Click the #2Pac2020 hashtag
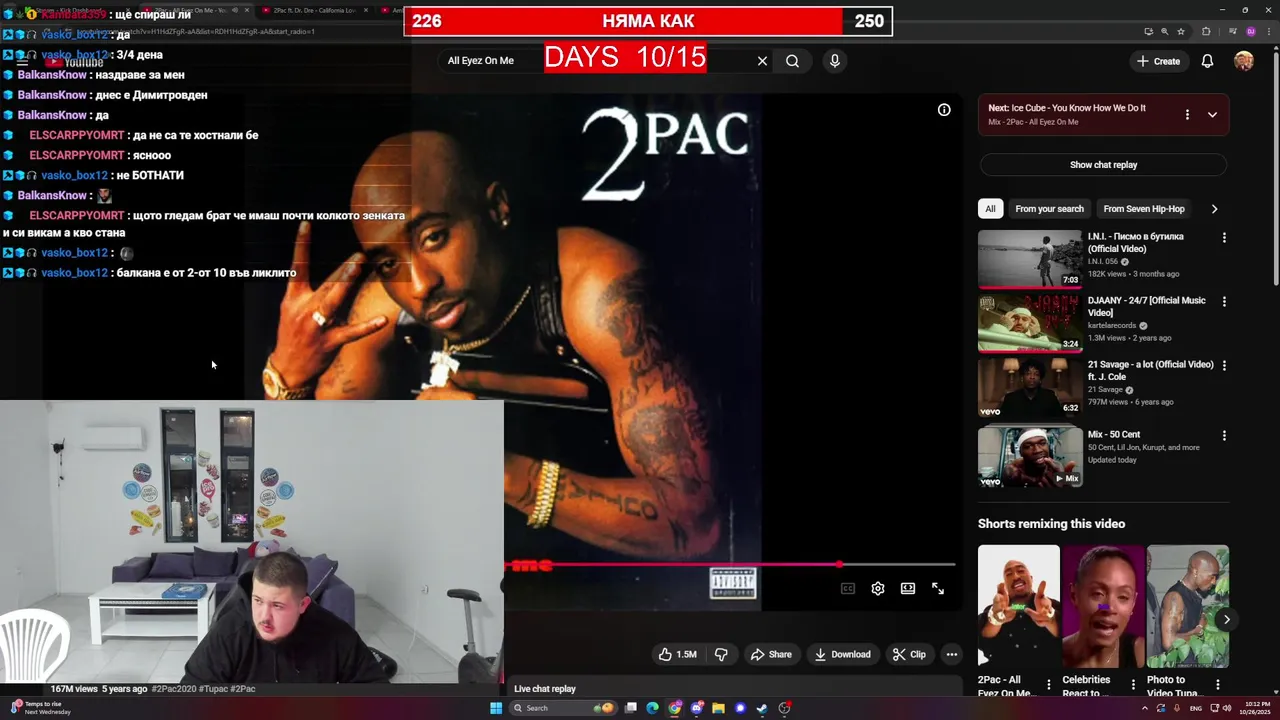 click(175, 689)
